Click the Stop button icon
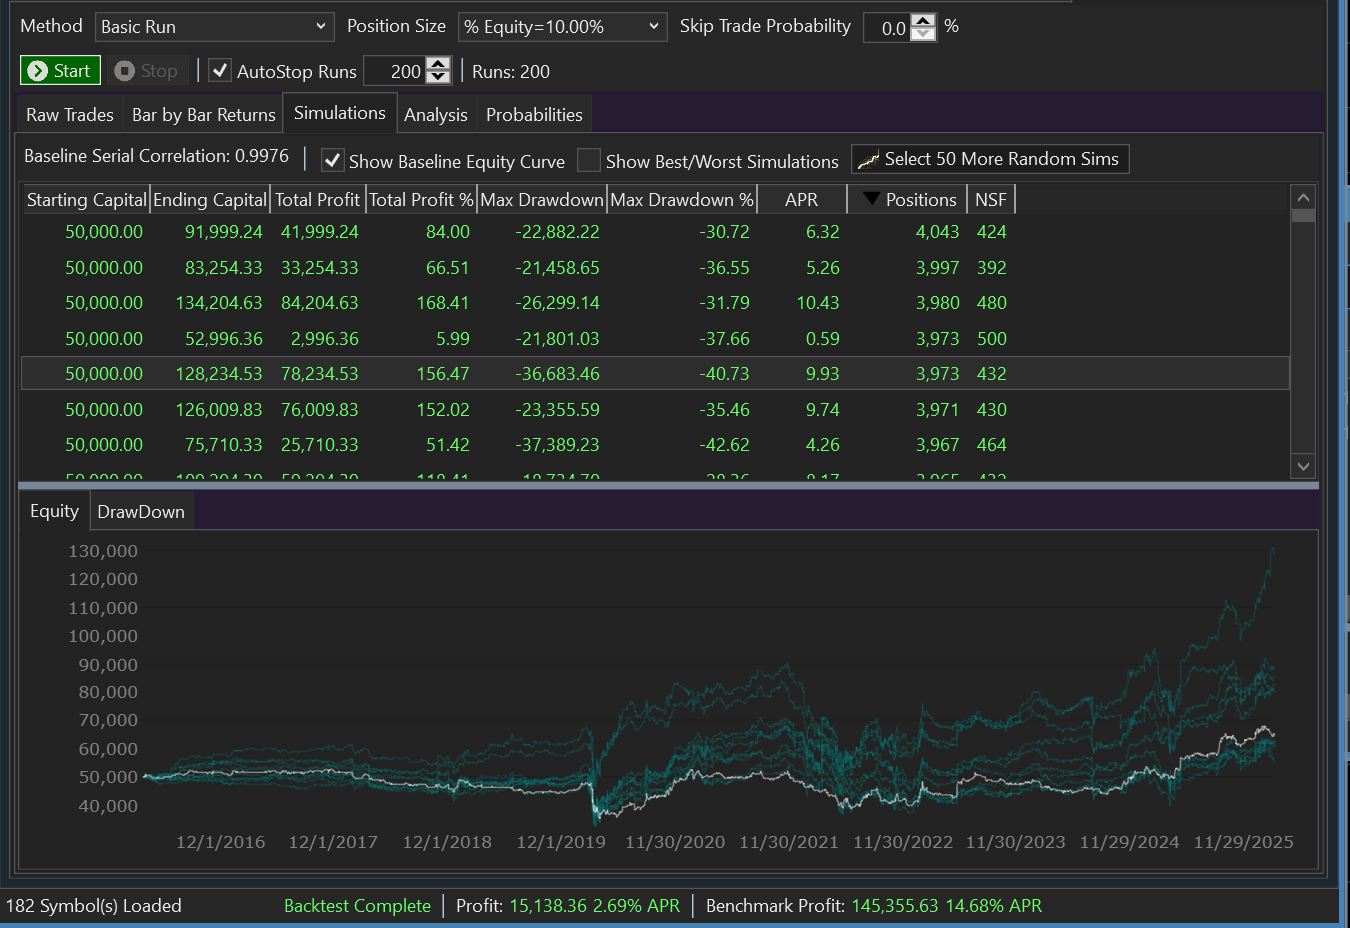This screenshot has height=928, width=1350. [x=125, y=71]
